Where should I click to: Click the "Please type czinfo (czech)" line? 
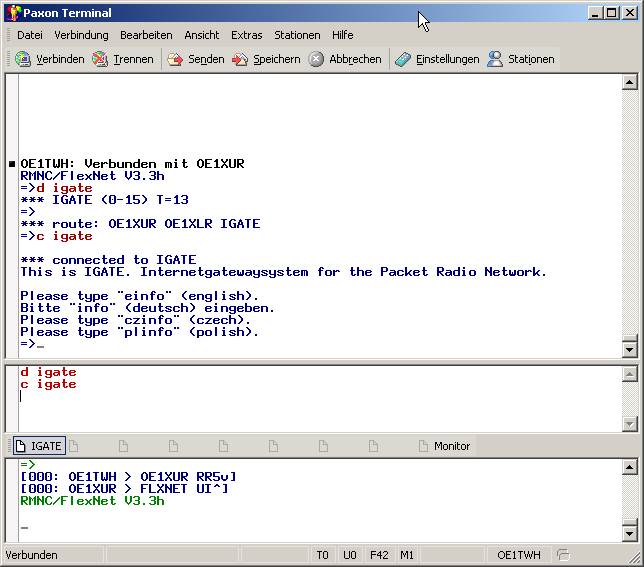(x=136, y=320)
